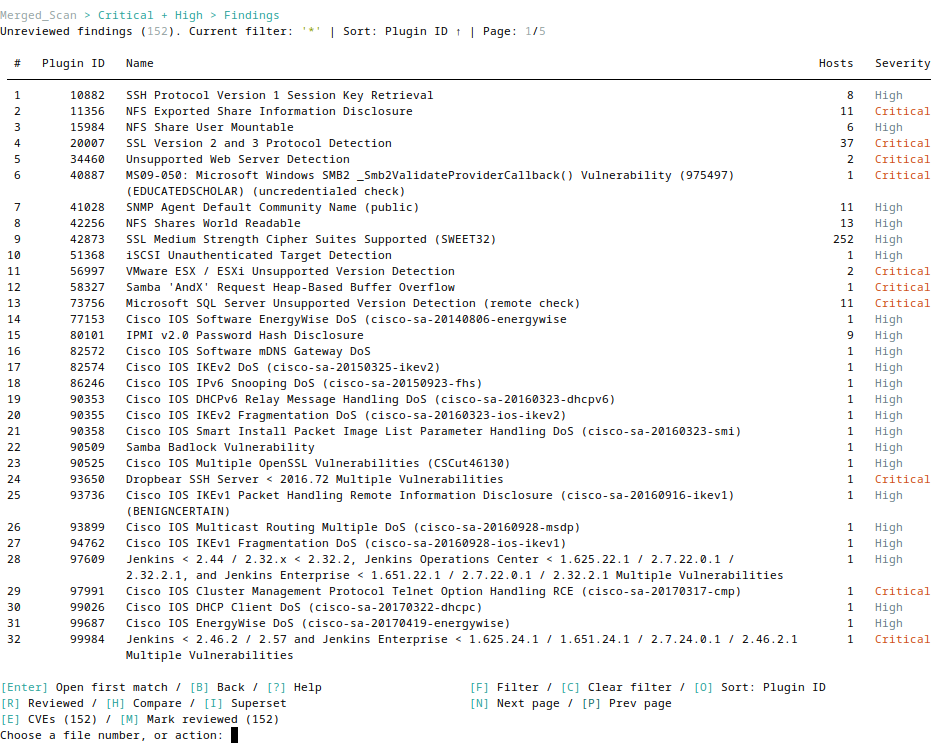Click the Merged_Scan breadcrumb
Viewport: 940px width, 748px height.
pyautogui.click(x=38, y=15)
